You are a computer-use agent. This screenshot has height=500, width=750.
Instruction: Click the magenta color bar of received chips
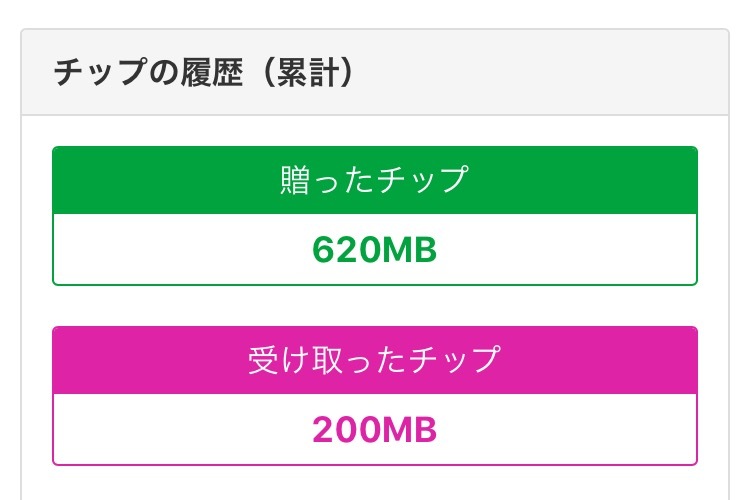tap(600, 360)
